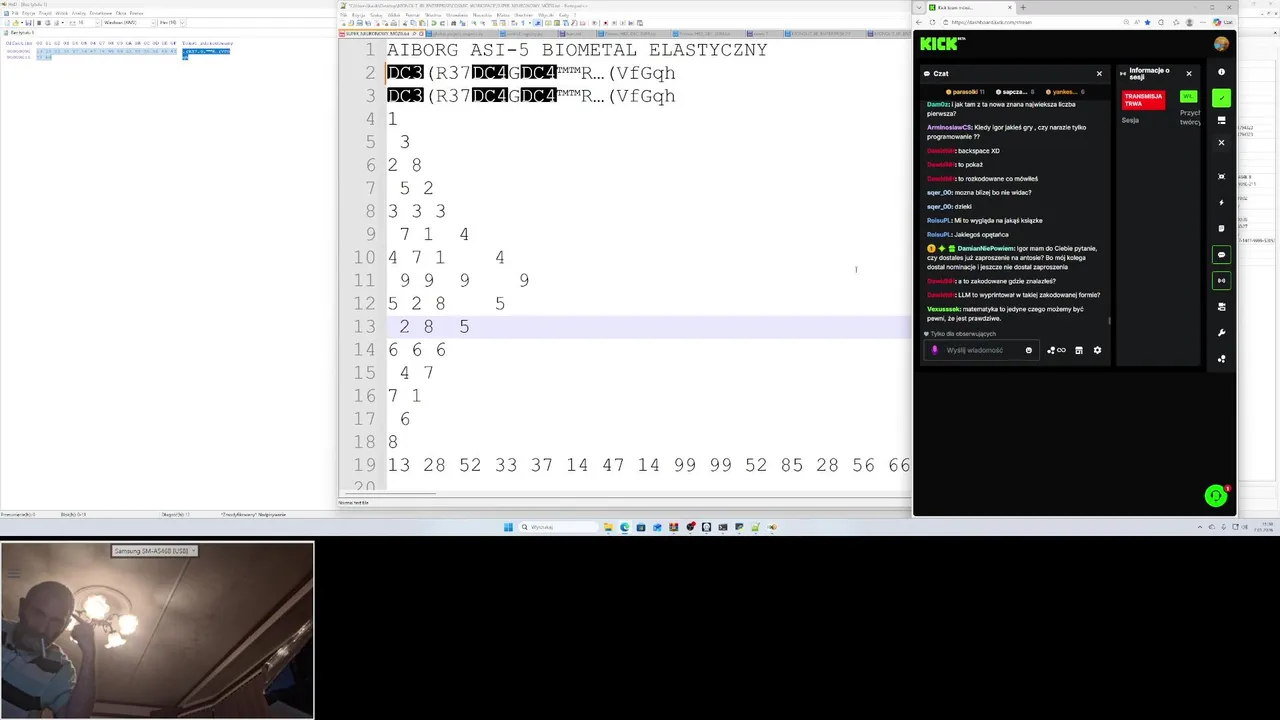Open File Explorer from taskbar

point(608,527)
